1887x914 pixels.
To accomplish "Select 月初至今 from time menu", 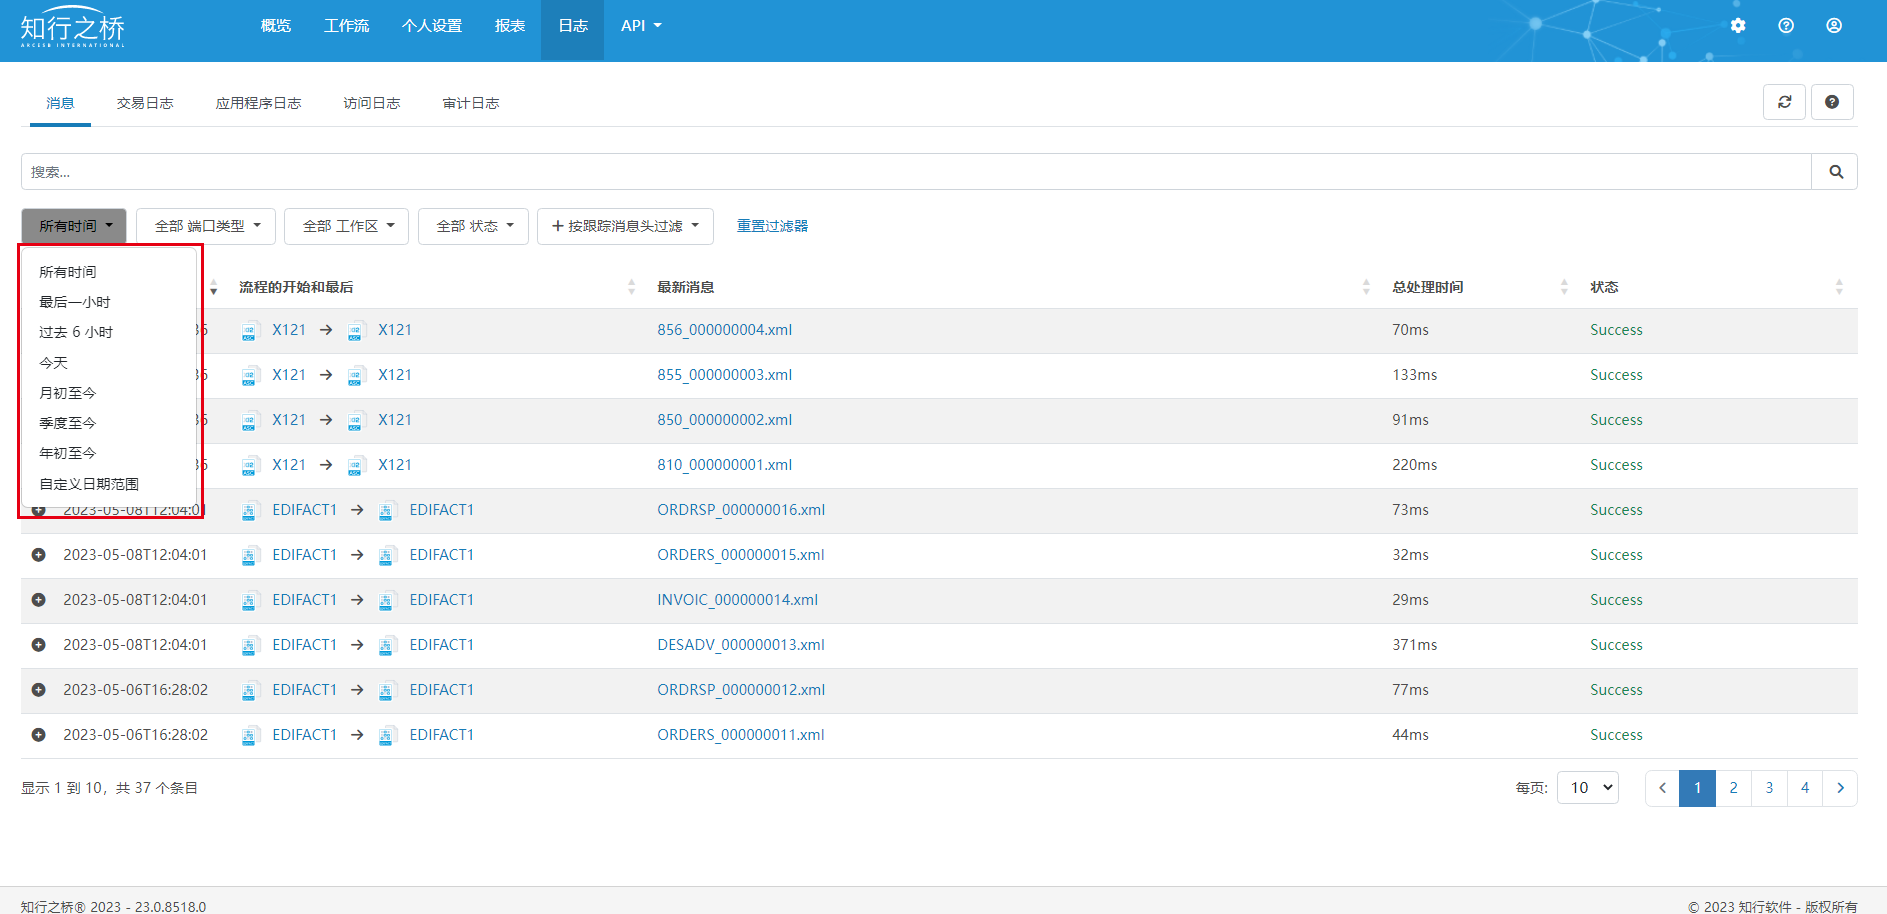I will click(x=68, y=393).
